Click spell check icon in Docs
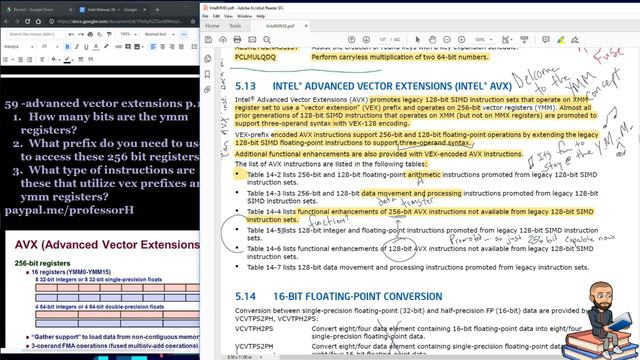 point(100,34)
